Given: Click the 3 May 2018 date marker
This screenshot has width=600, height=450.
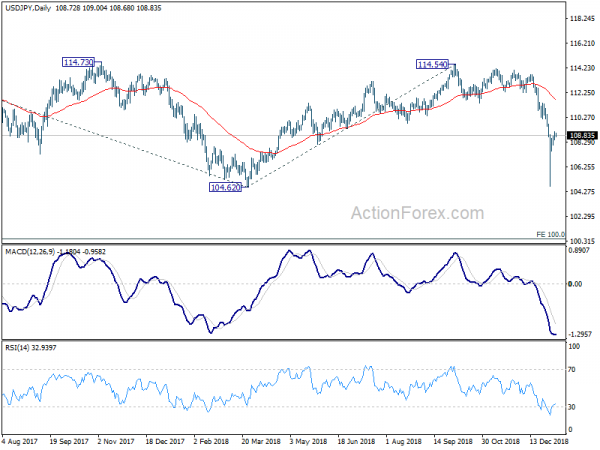Looking at the screenshot, I should [308, 441].
